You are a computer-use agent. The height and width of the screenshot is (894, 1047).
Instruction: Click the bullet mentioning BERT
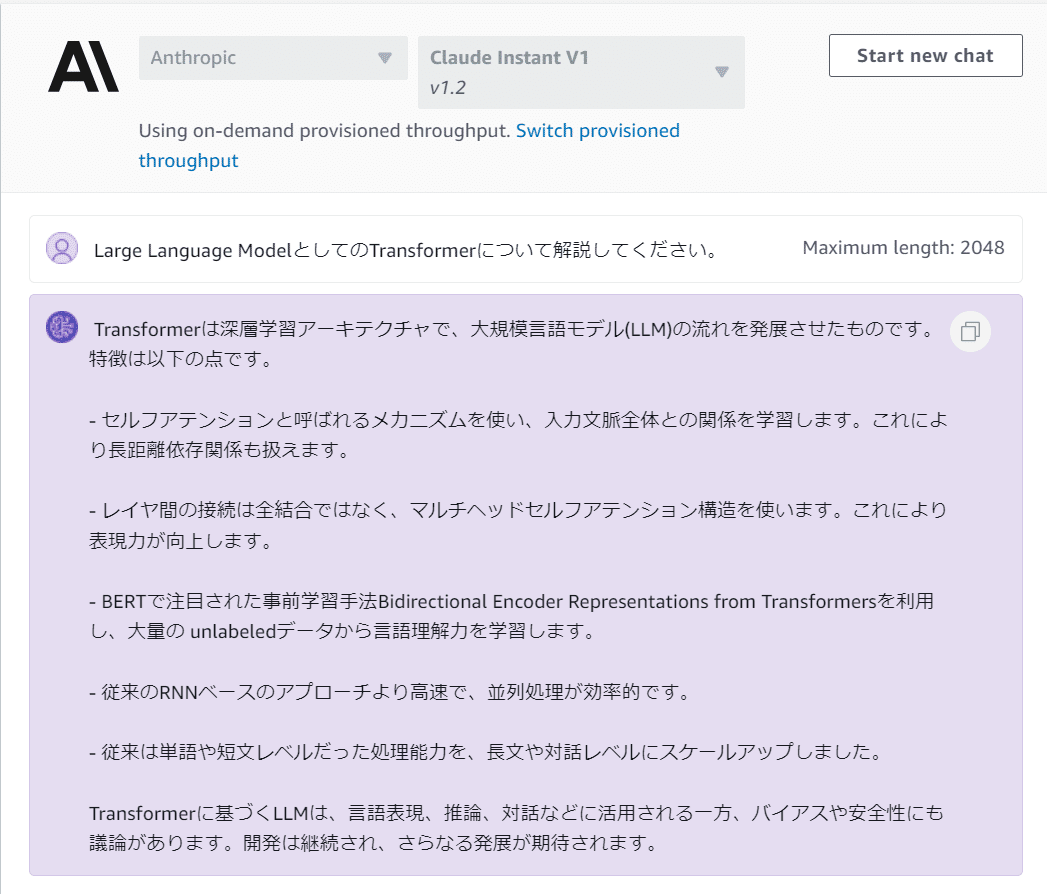pos(511,616)
